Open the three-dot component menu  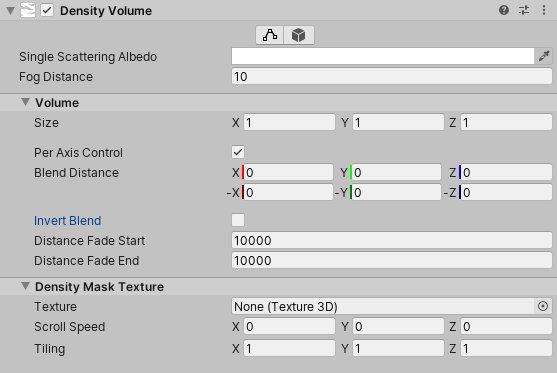tap(544, 10)
